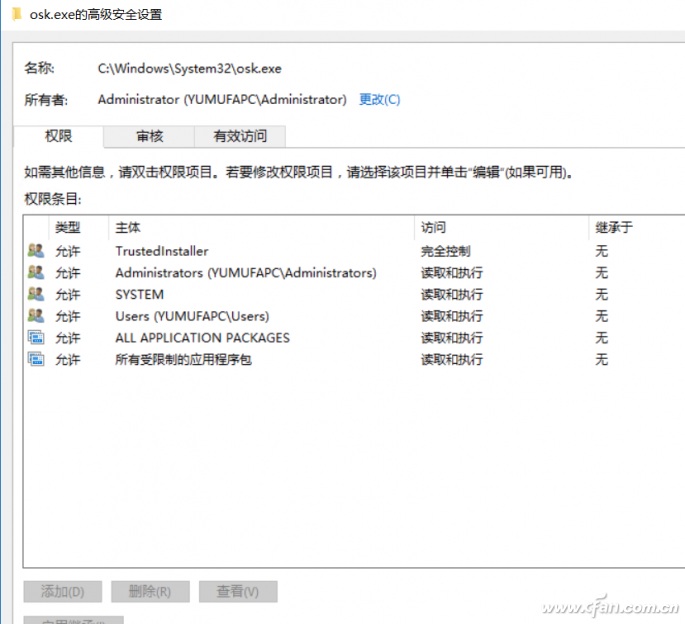Click 读取和执行 in the Users row
This screenshot has height=624, width=685.
[x=452, y=316]
